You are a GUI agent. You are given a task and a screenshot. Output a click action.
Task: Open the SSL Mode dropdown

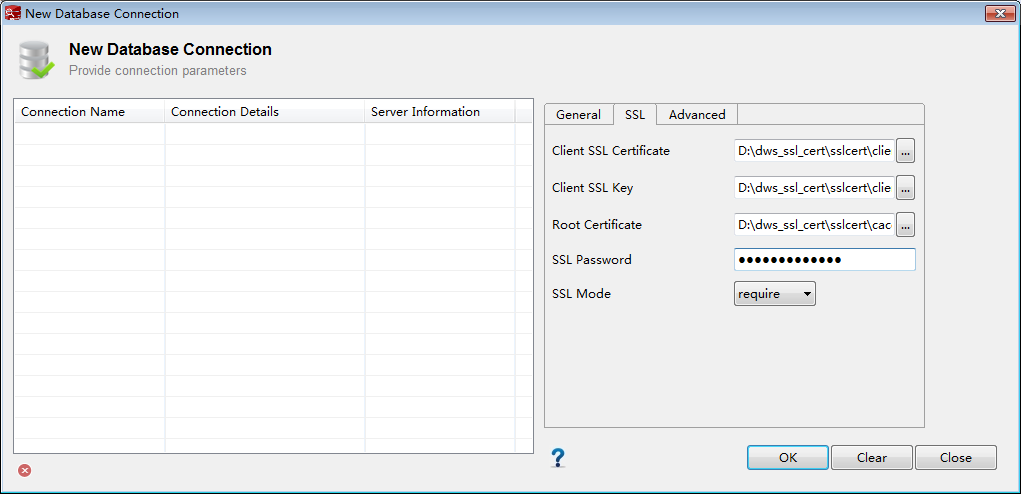[x=775, y=294]
